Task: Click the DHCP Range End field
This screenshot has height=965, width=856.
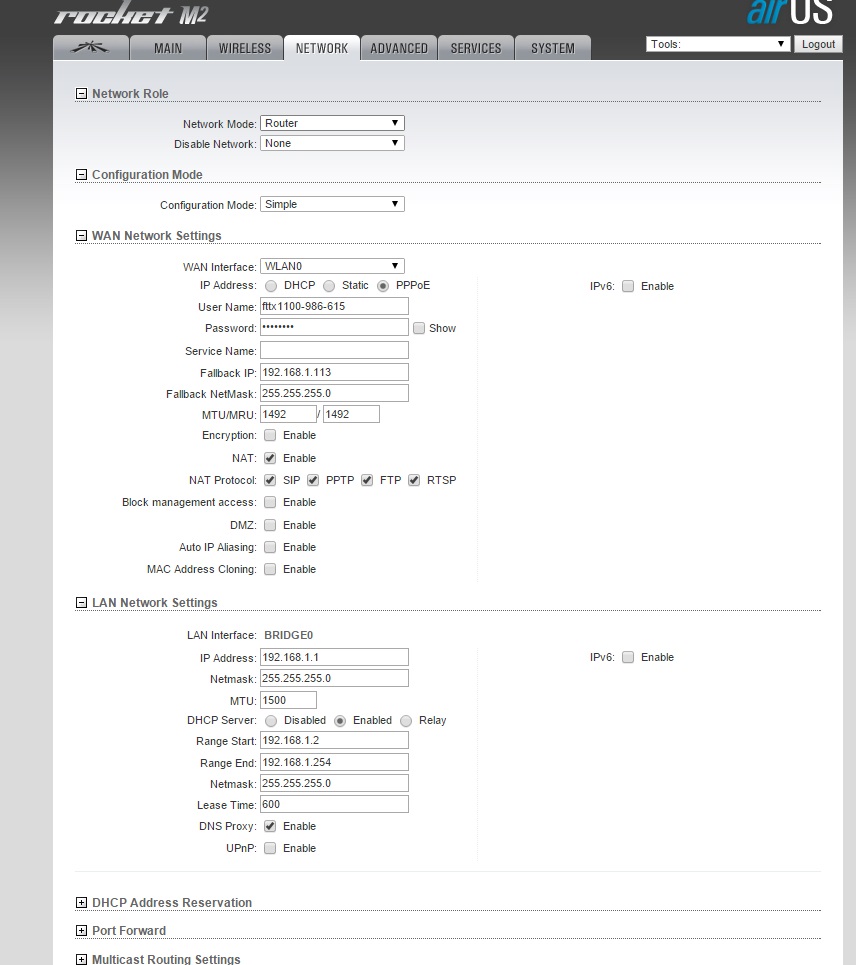Action: [334, 762]
